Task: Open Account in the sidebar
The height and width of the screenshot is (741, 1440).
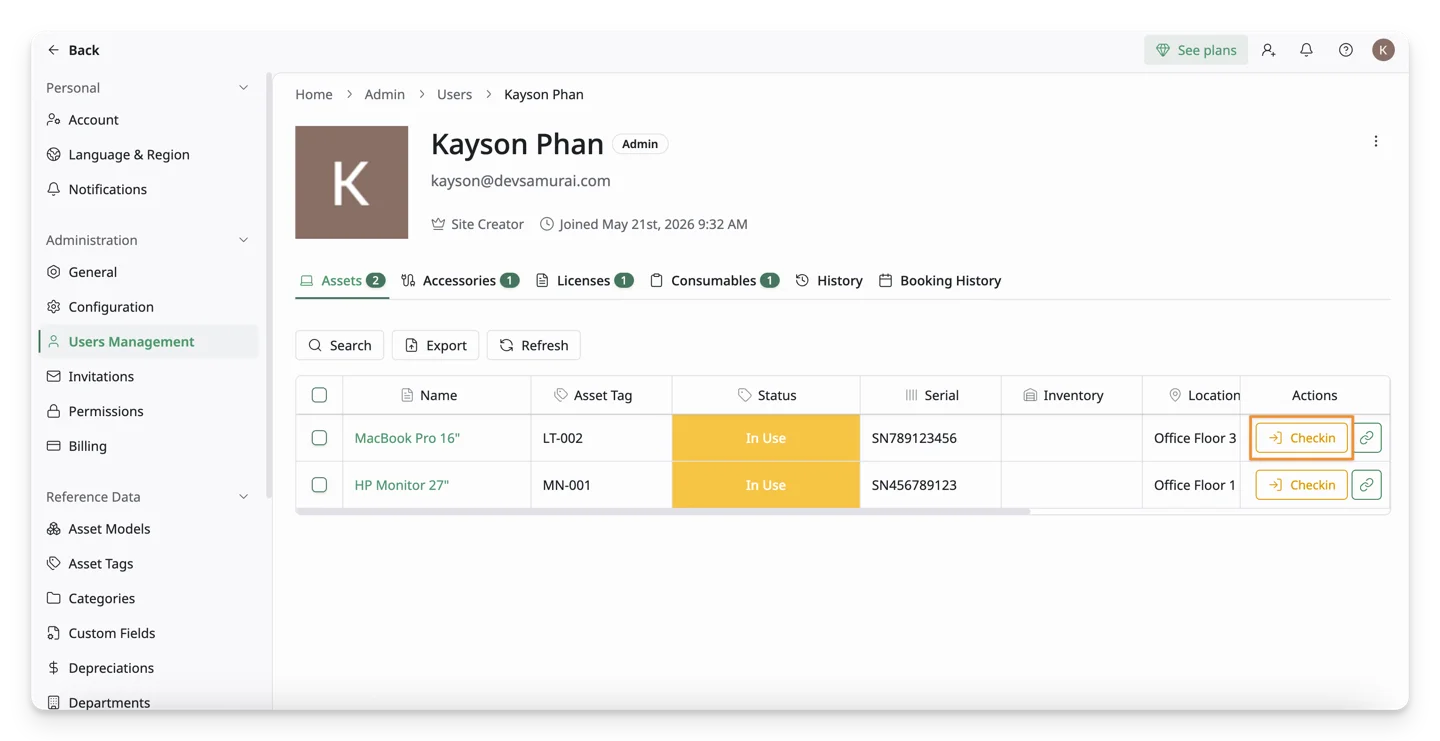Action: tap(148, 120)
